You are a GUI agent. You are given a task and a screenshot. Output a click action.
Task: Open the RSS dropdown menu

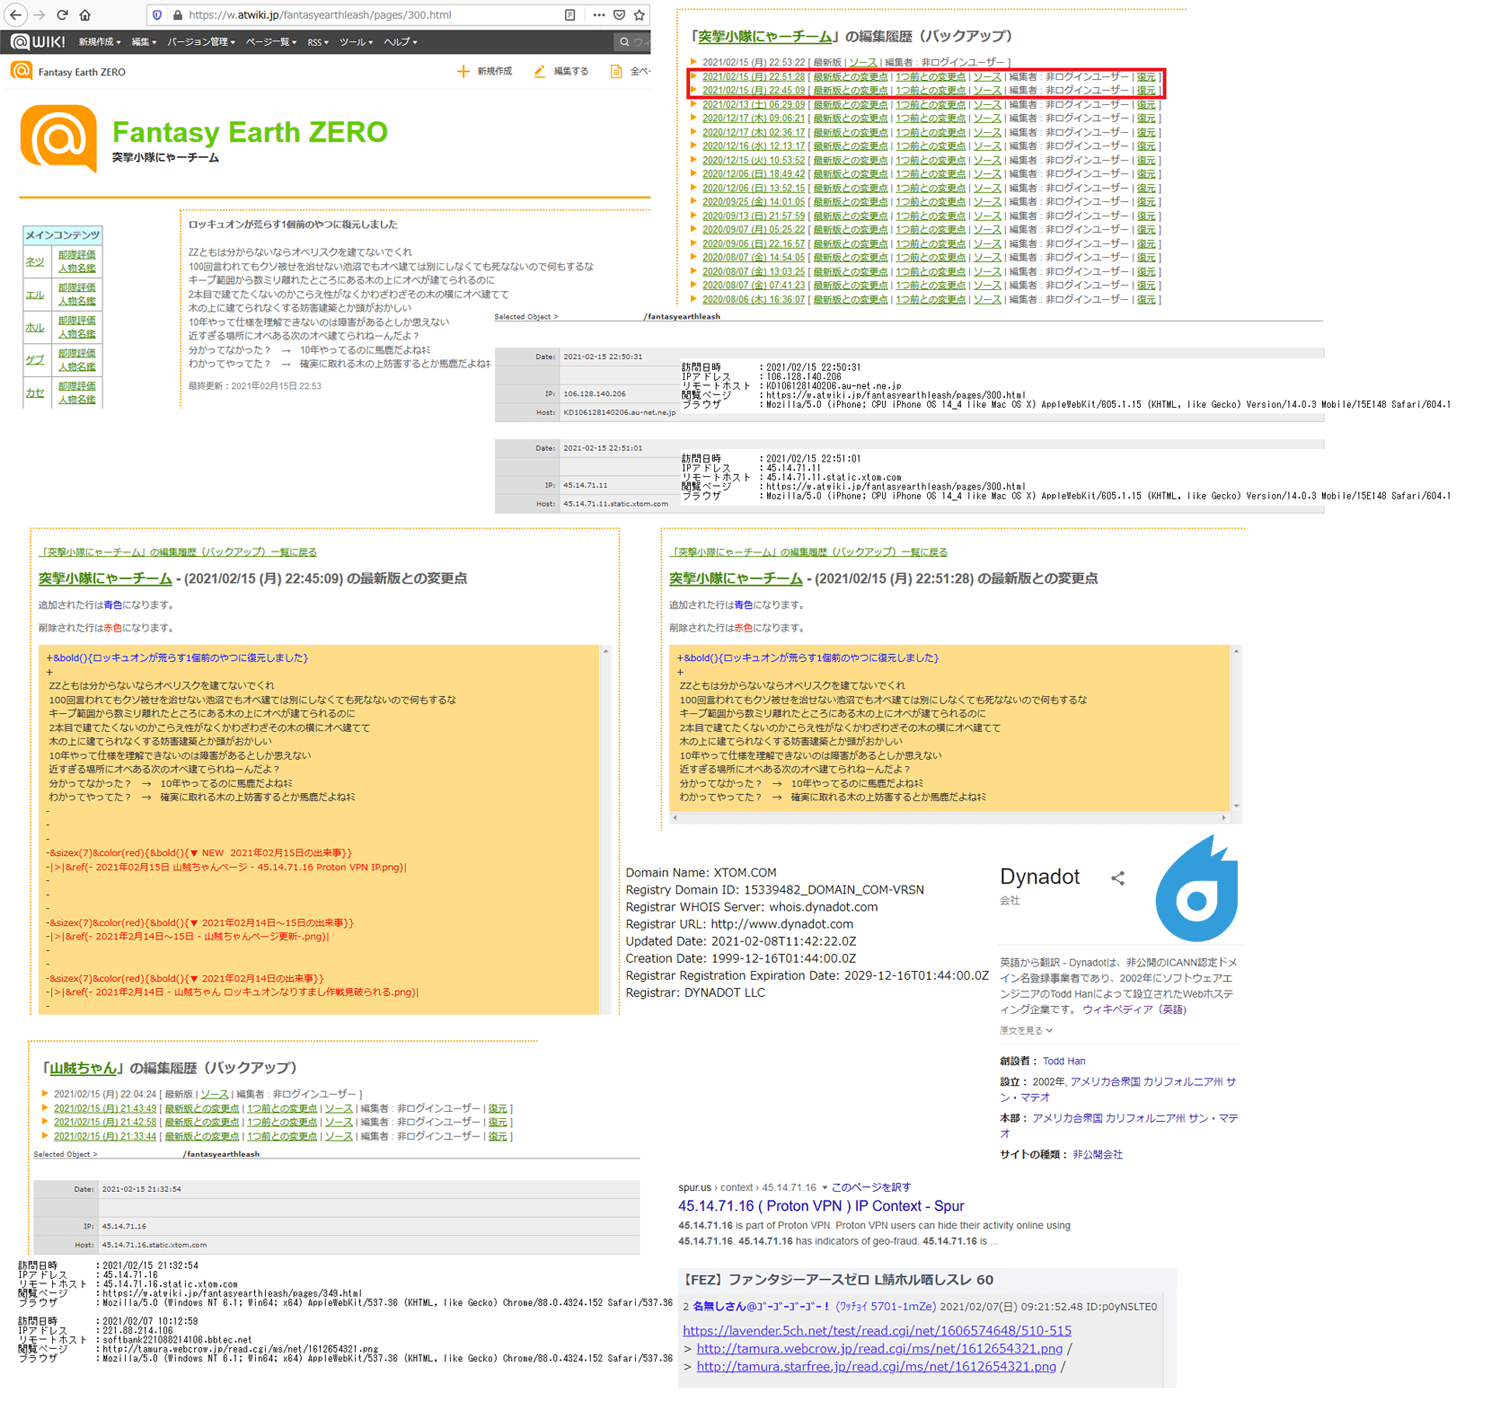point(318,42)
